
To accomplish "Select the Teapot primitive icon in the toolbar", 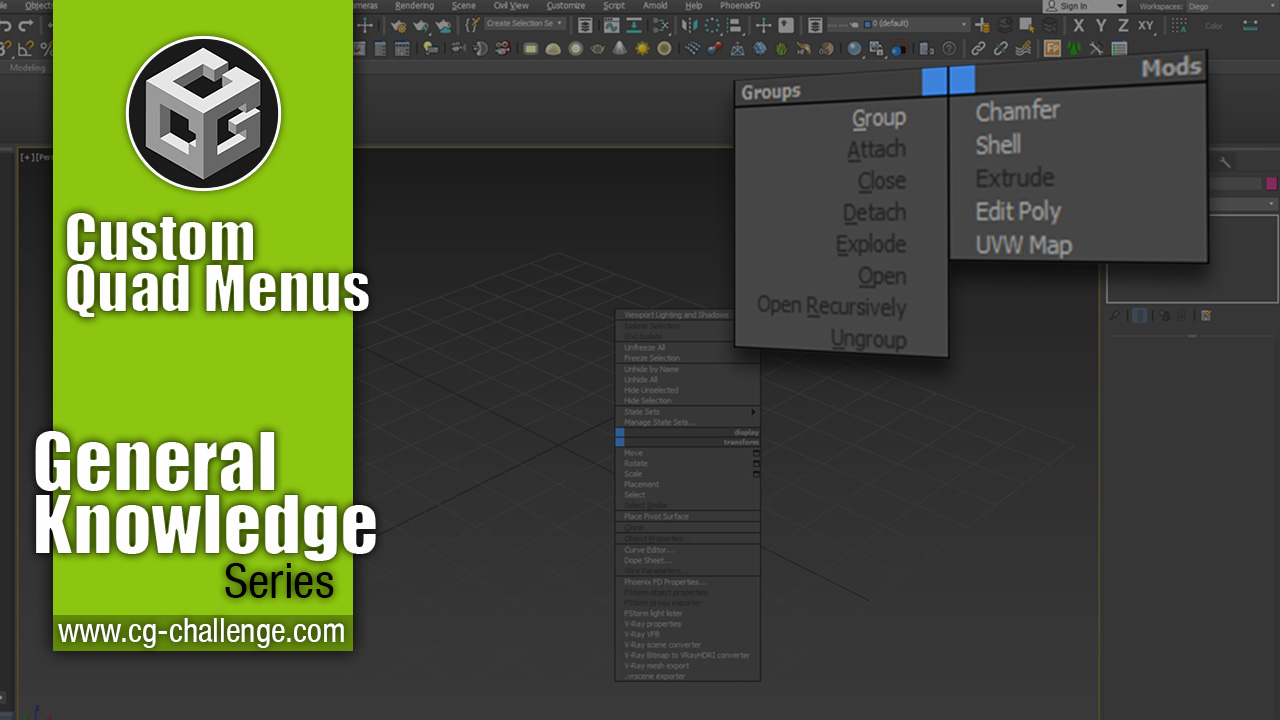I will (x=599, y=47).
